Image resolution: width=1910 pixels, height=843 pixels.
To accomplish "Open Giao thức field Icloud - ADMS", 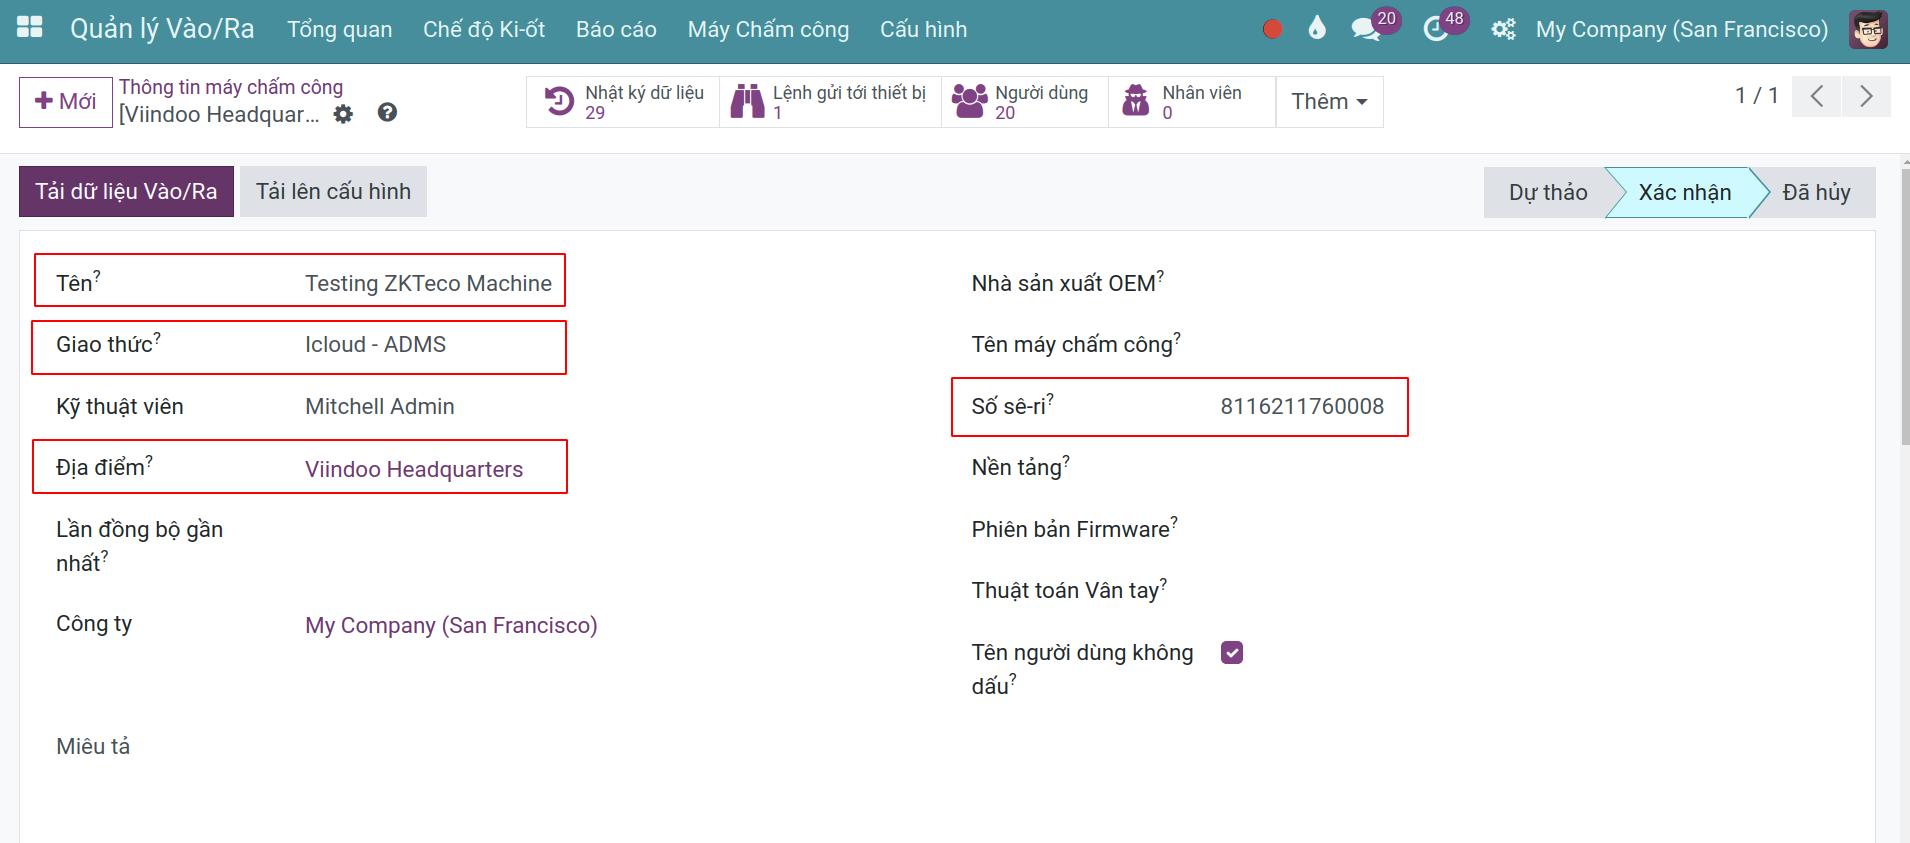I will click(x=375, y=345).
